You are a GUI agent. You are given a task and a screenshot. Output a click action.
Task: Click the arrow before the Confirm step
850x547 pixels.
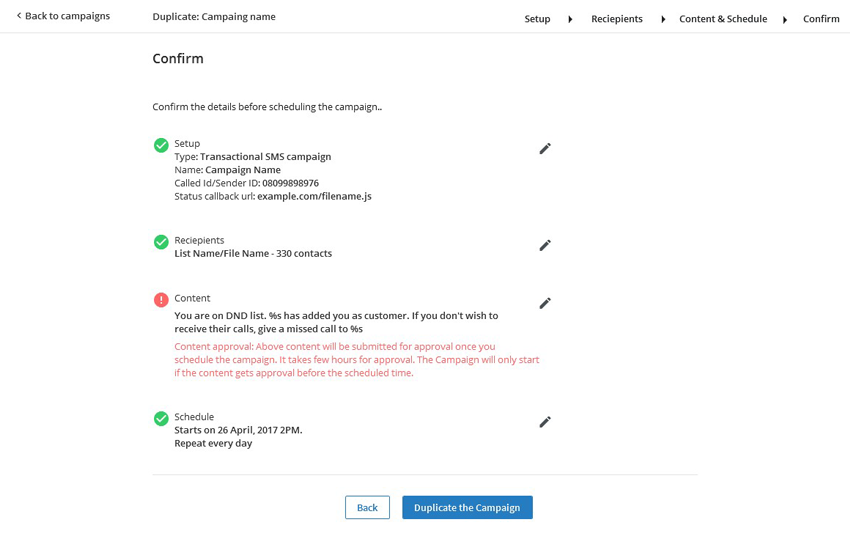(785, 19)
